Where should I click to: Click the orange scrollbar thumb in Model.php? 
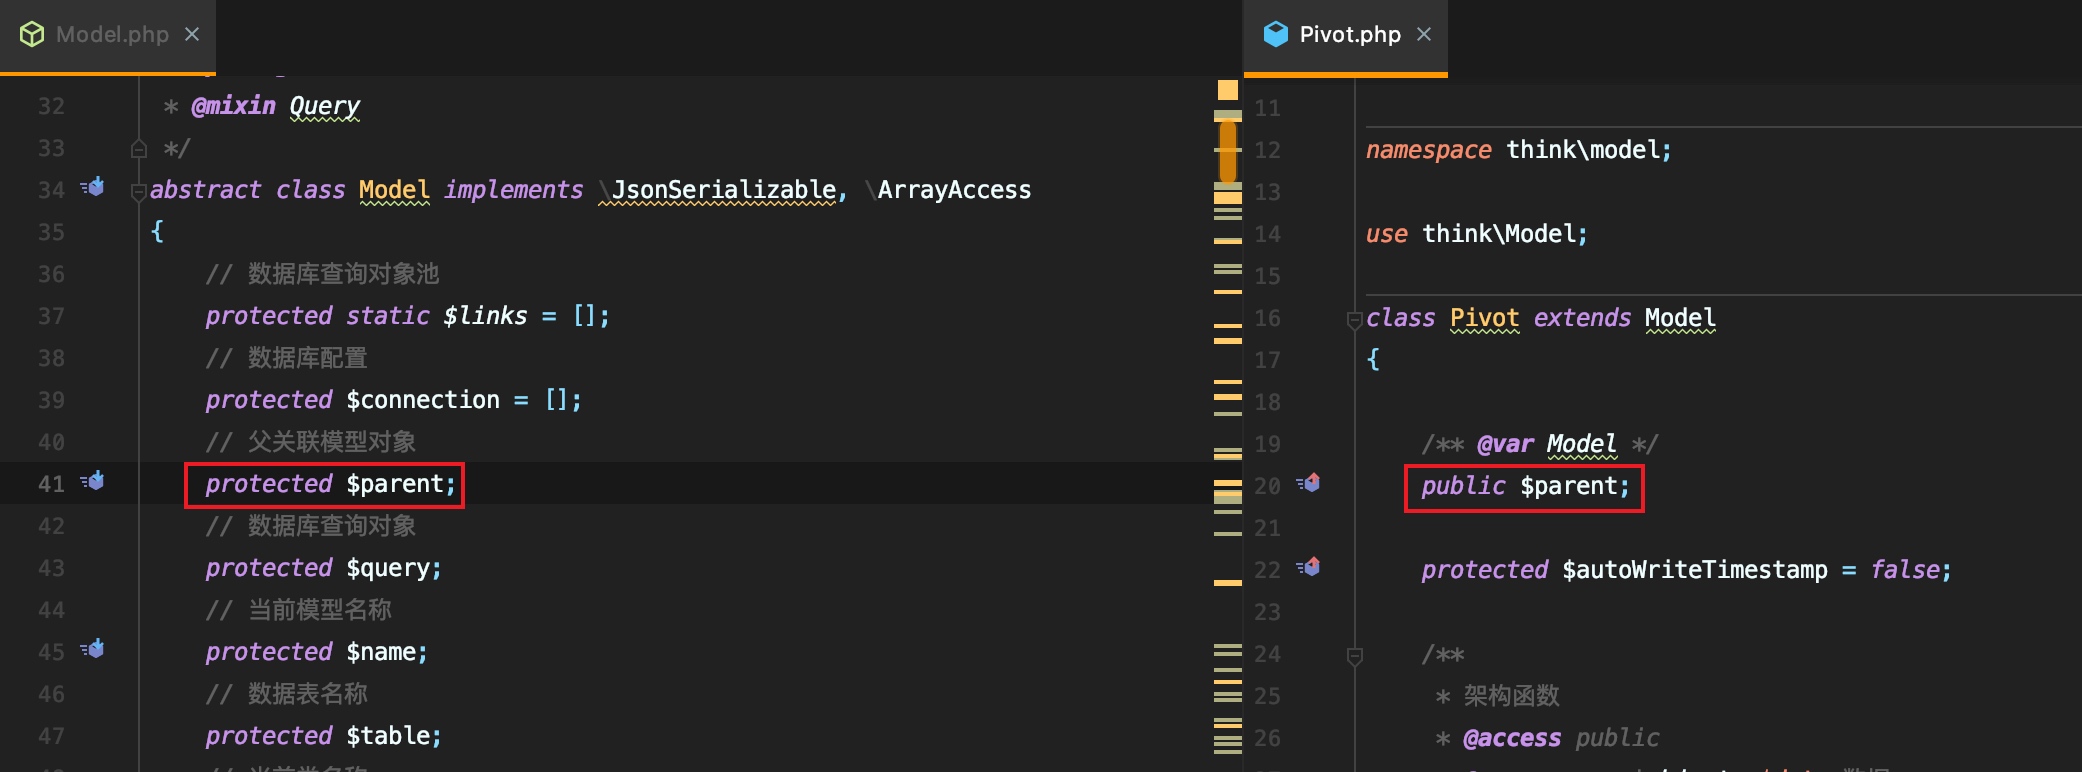click(1227, 151)
